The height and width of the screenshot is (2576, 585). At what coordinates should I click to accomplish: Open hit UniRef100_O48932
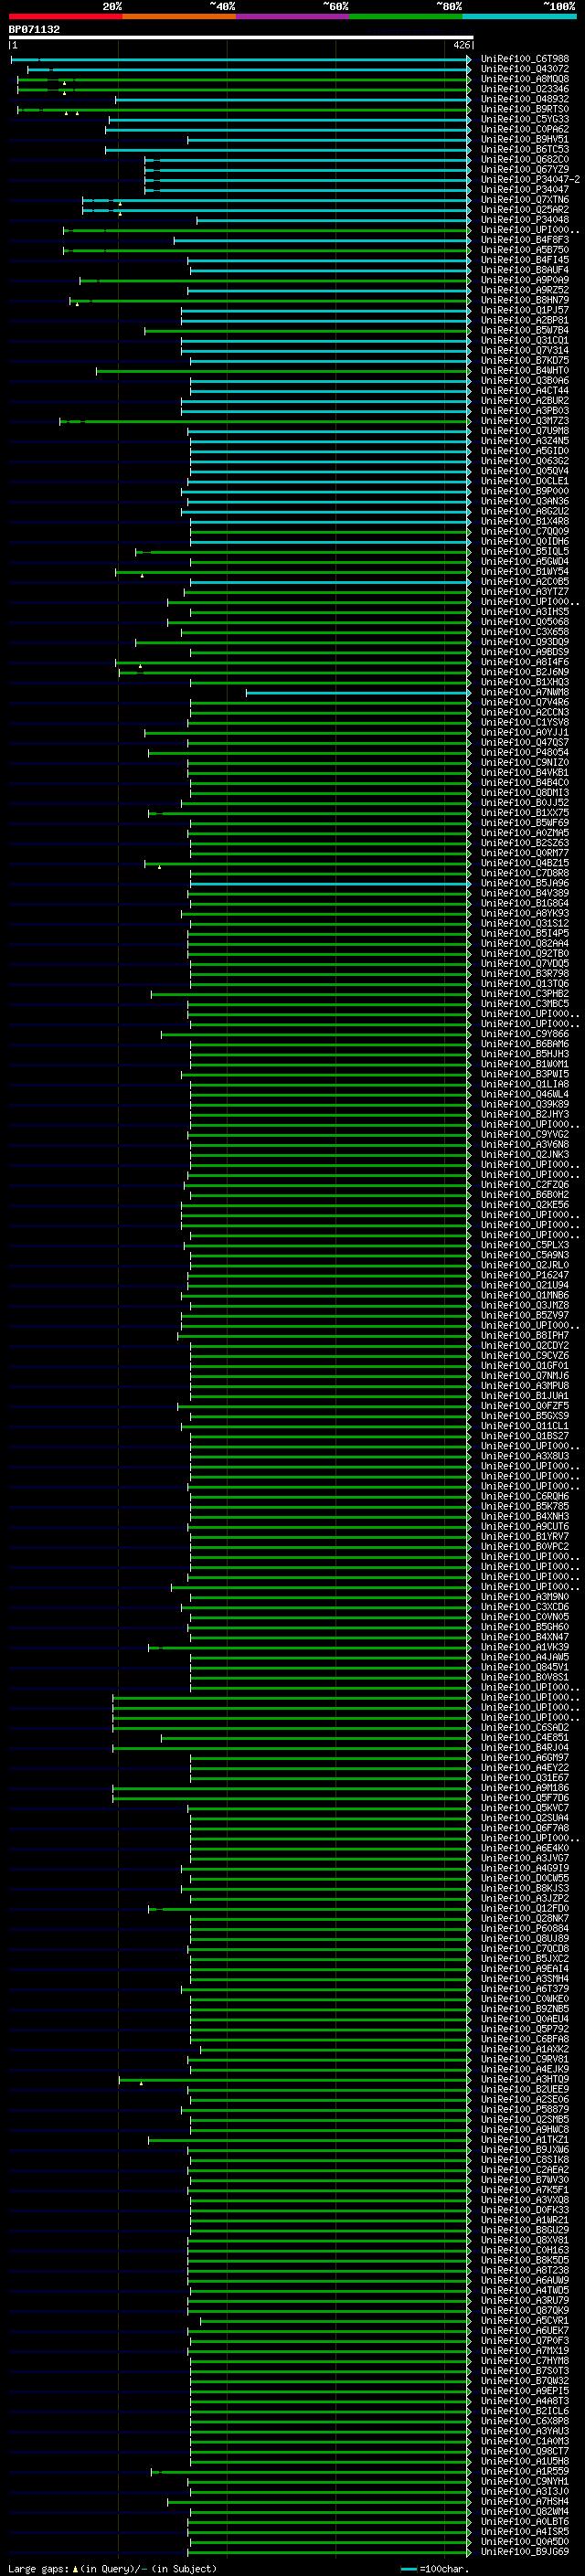pyautogui.click(x=525, y=99)
